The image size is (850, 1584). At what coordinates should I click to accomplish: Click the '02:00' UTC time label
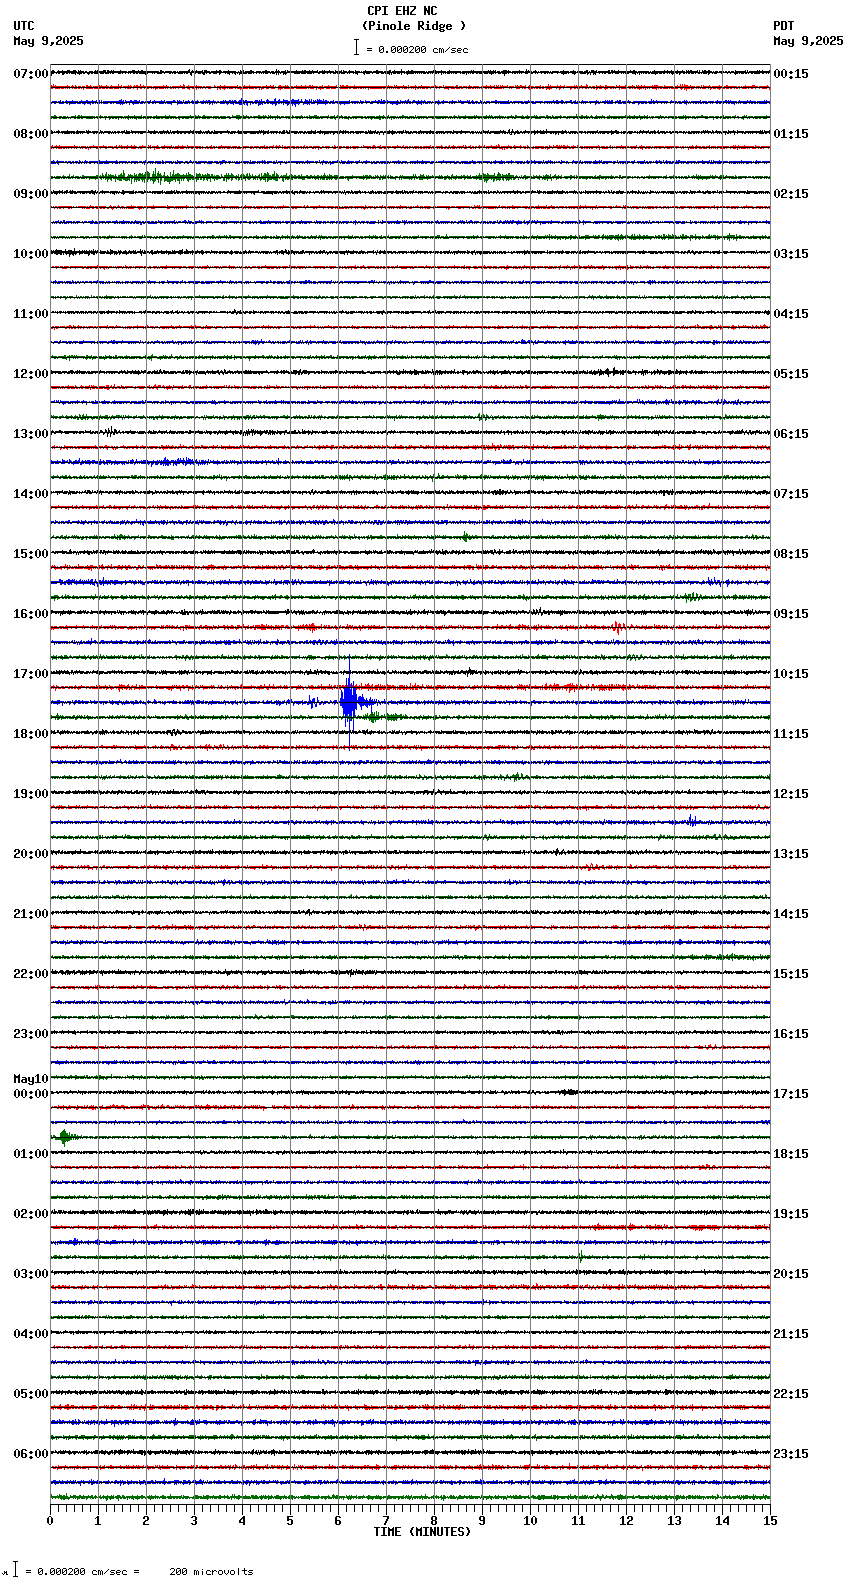(31, 1214)
